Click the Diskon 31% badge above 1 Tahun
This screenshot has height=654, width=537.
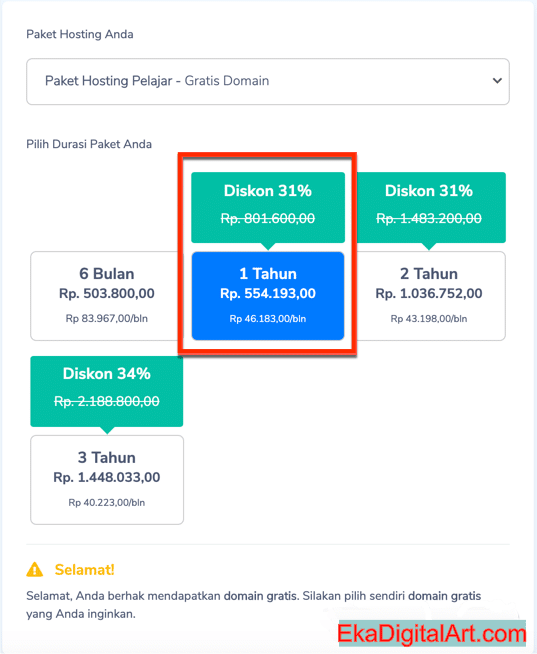[x=268, y=207]
